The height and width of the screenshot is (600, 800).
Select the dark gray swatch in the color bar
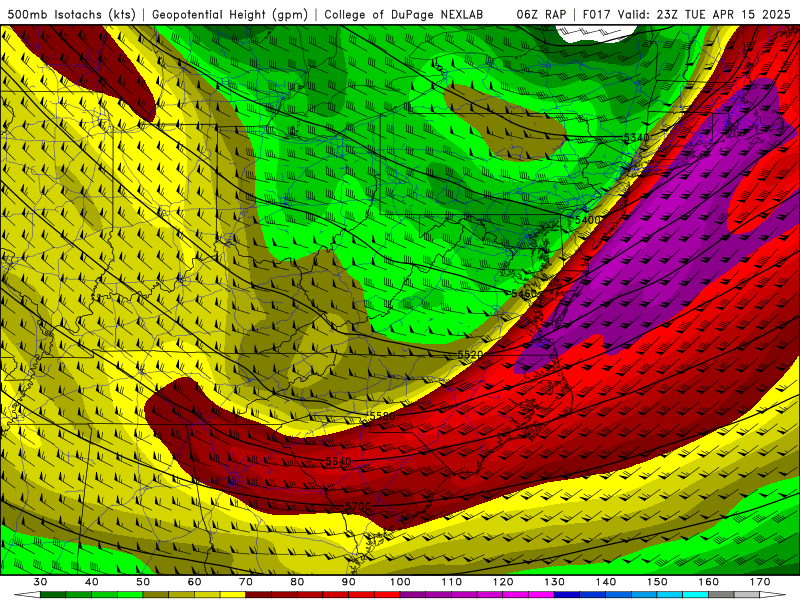[722, 595]
